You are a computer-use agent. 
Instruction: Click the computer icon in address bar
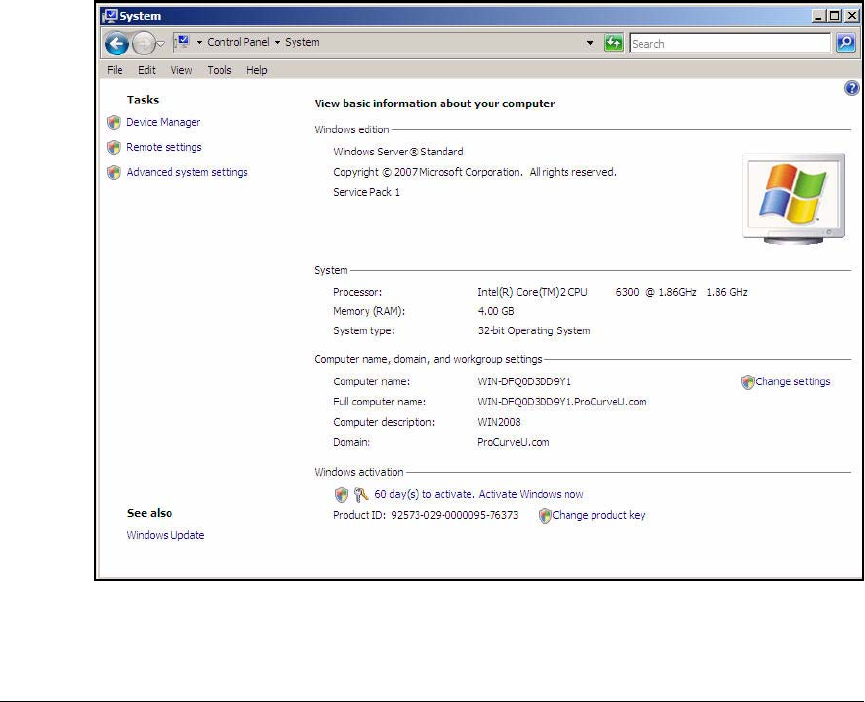pos(183,42)
